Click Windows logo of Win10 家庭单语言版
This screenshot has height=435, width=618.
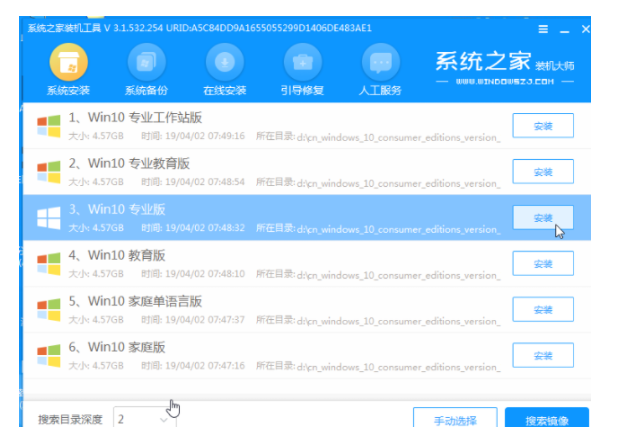click(49, 310)
